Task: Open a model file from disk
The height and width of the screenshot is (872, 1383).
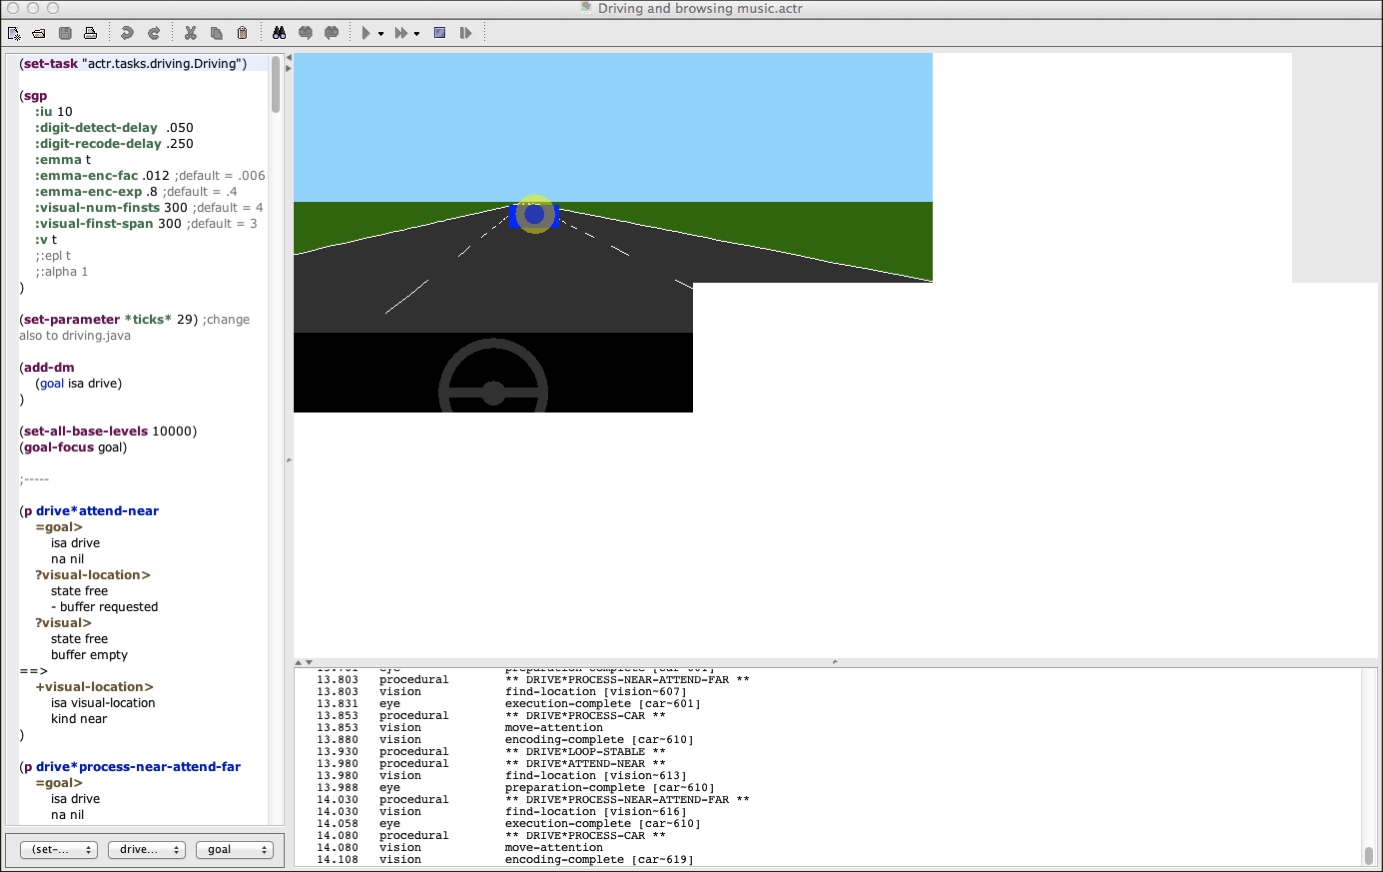Action: coord(39,33)
